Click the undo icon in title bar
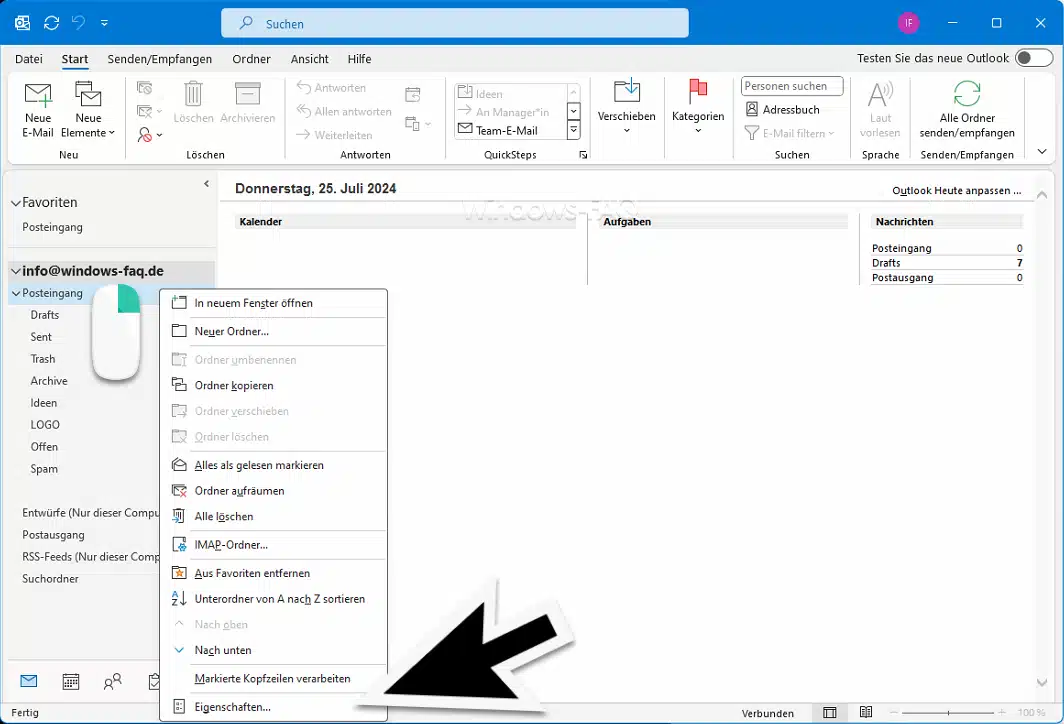 coord(79,23)
